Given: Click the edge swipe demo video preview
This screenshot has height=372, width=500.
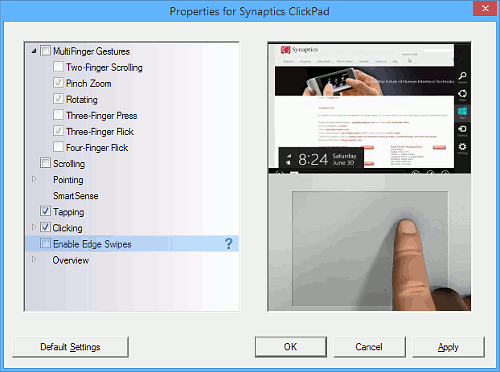Looking at the screenshot, I should tap(369, 107).
